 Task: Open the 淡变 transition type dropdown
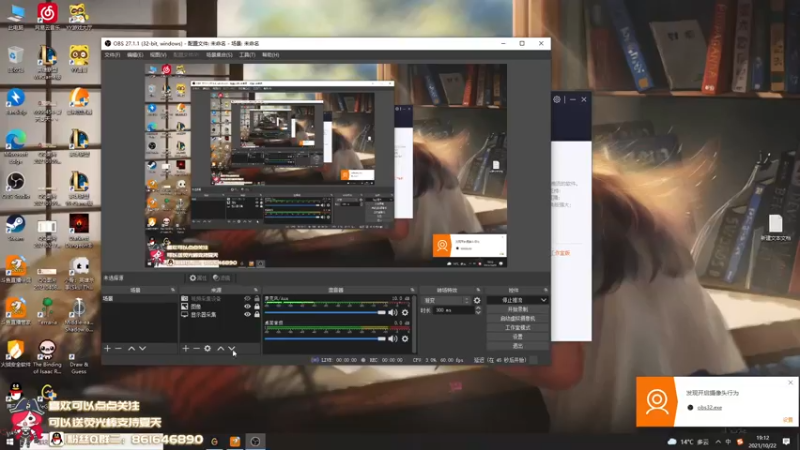pos(446,301)
